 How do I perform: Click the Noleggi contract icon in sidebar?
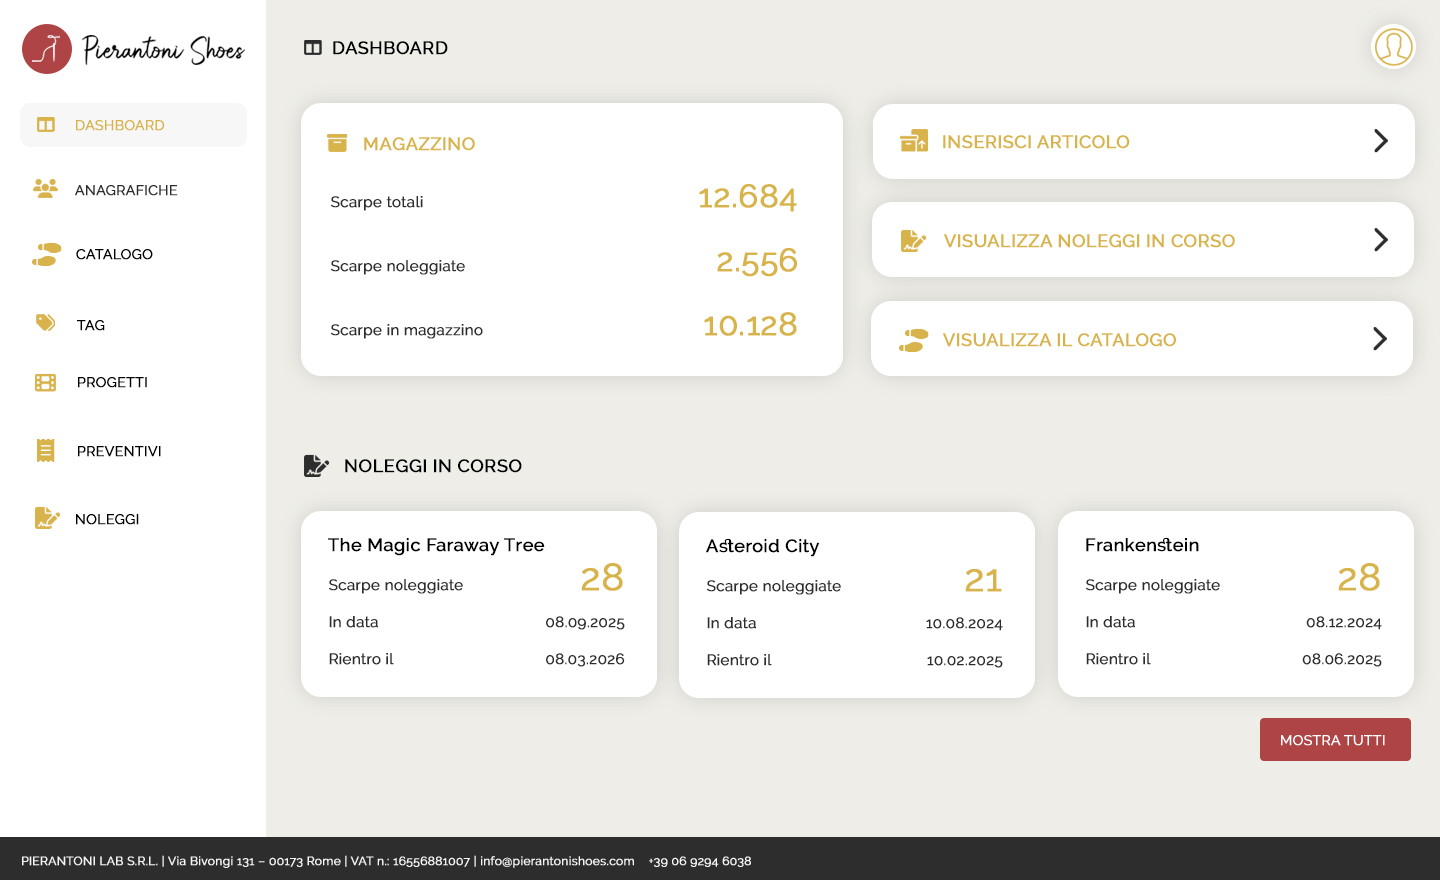tap(46, 518)
